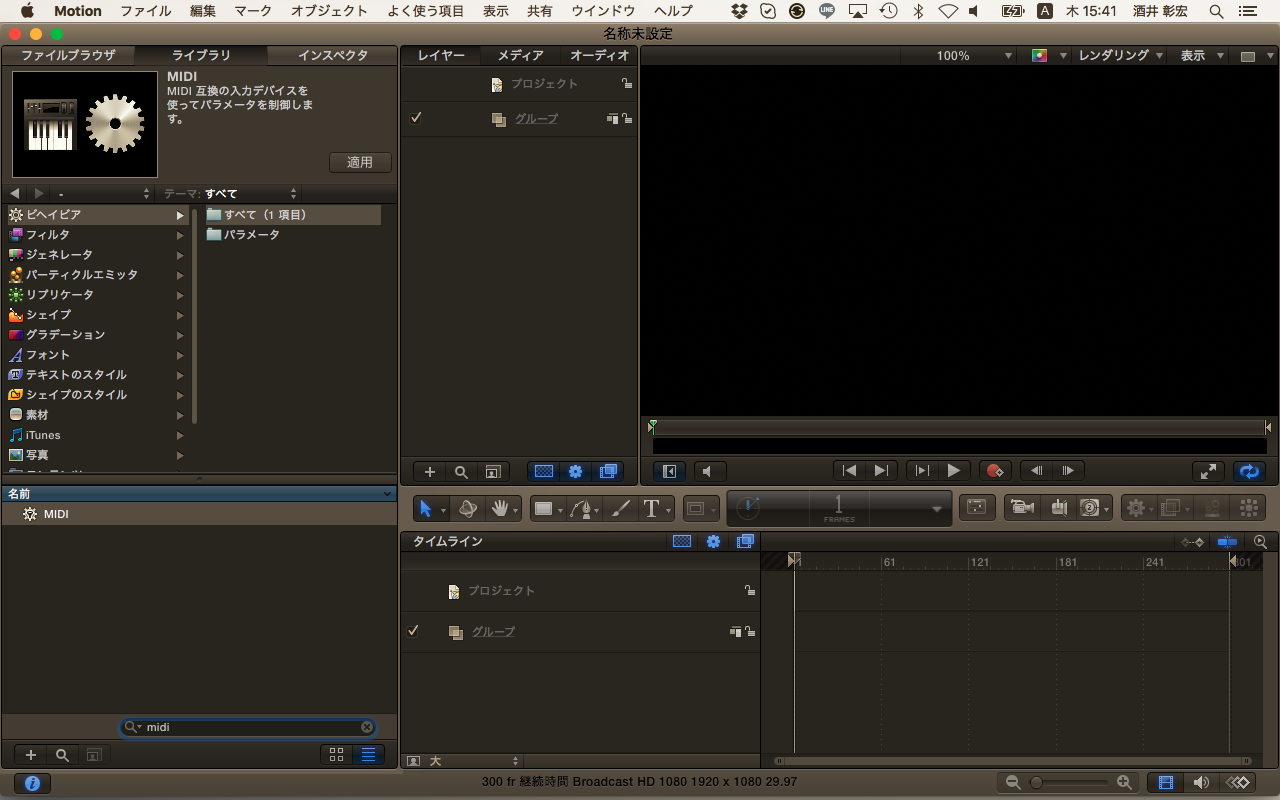Open the 100% zoom level dropdown
The image size is (1280, 800).
click(x=958, y=56)
